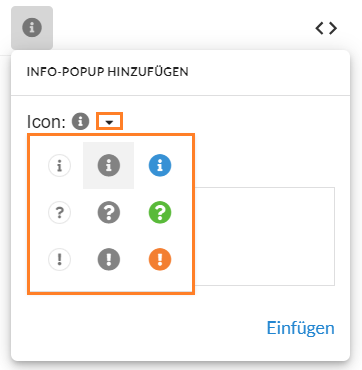Pick the blue info icon
362x370 pixels.
click(x=160, y=166)
